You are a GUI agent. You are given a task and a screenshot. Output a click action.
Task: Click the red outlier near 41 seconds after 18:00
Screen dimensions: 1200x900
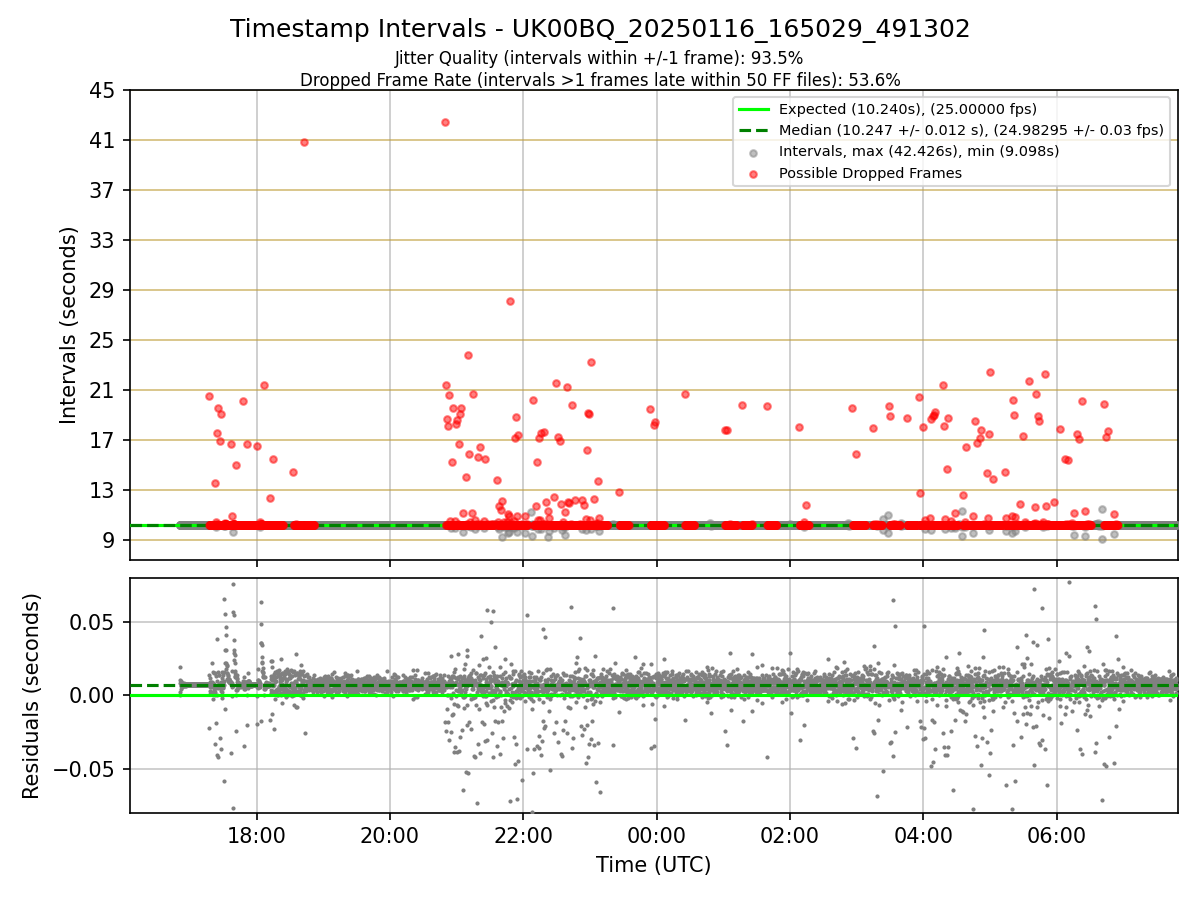point(304,142)
